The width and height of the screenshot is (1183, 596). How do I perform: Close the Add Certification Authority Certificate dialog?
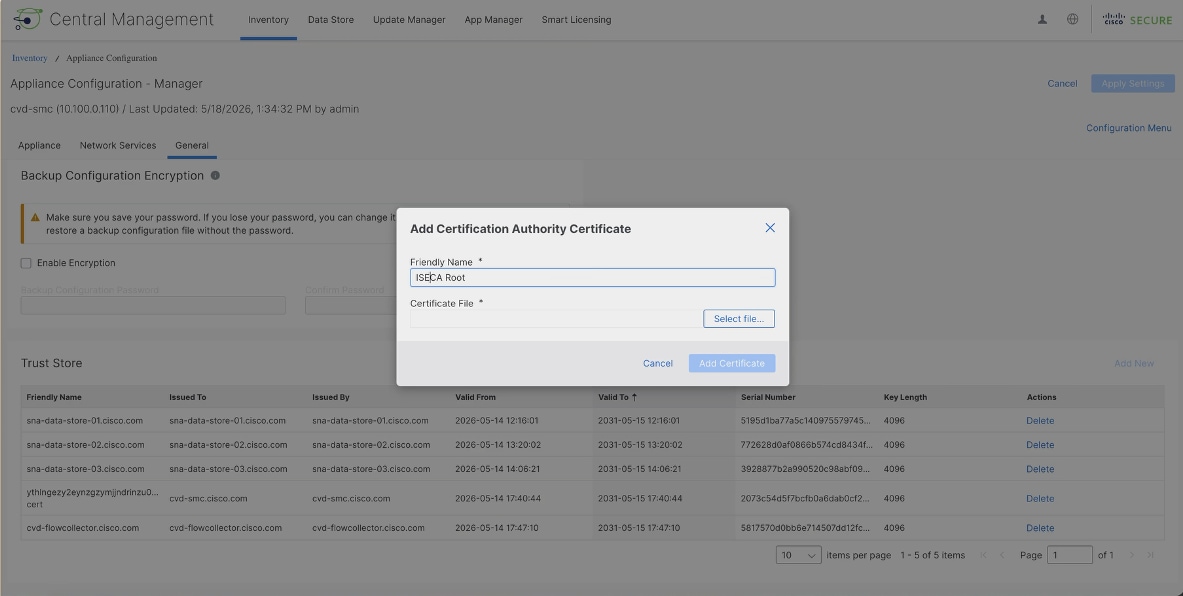coord(770,228)
